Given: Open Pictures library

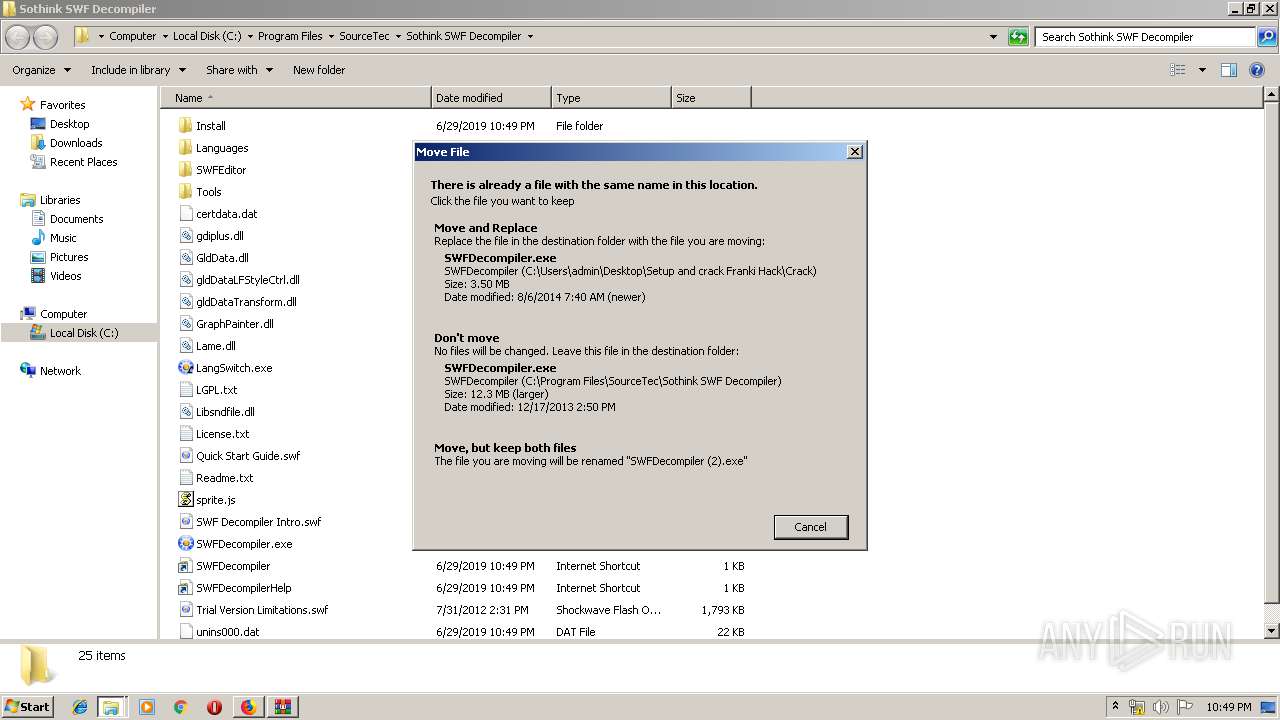Looking at the screenshot, I should pyautogui.click(x=69, y=257).
